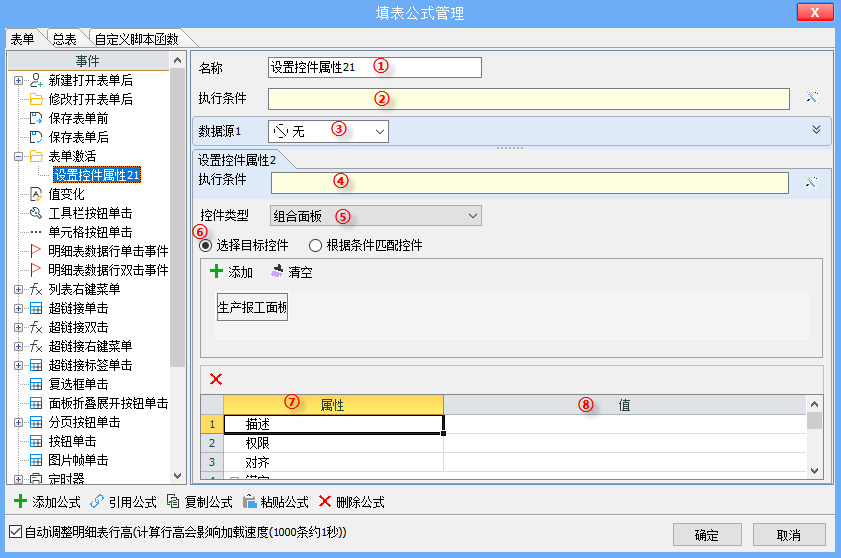Switch to 表单 tab
This screenshot has height=558, width=841.
click(23, 39)
